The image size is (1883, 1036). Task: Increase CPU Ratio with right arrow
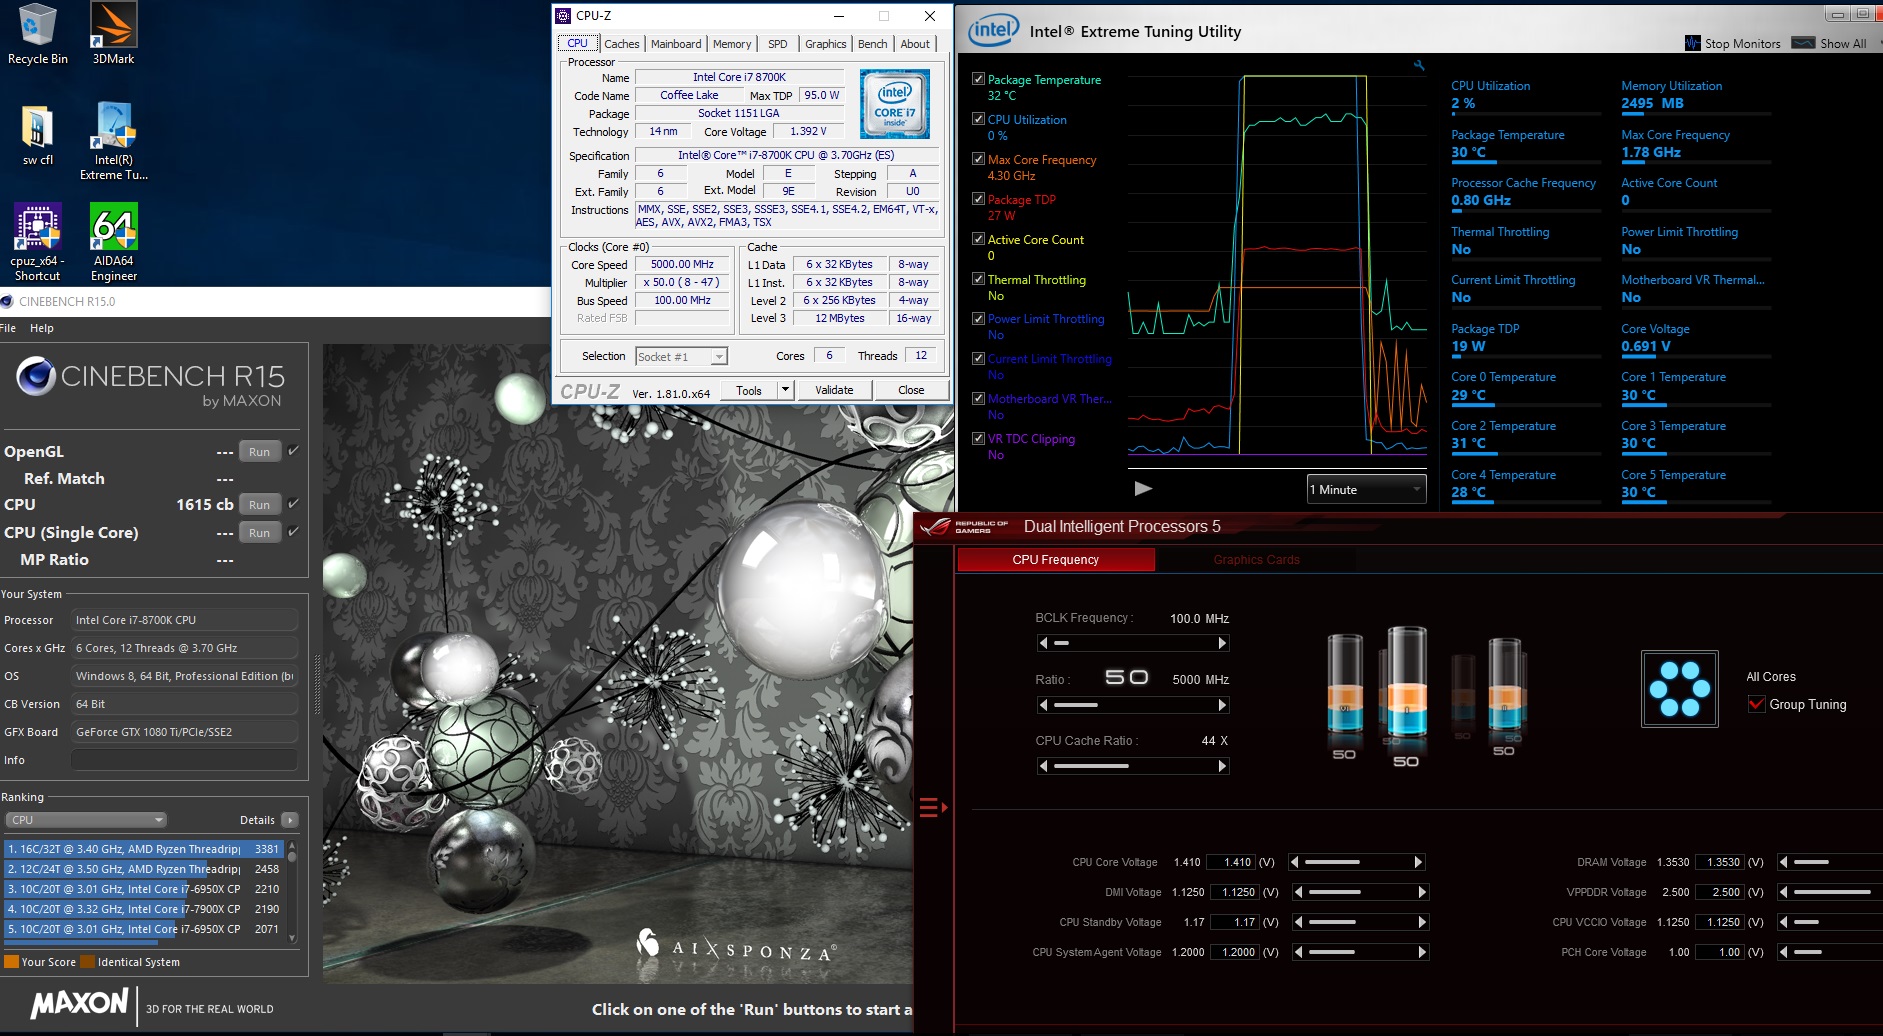coord(1222,705)
